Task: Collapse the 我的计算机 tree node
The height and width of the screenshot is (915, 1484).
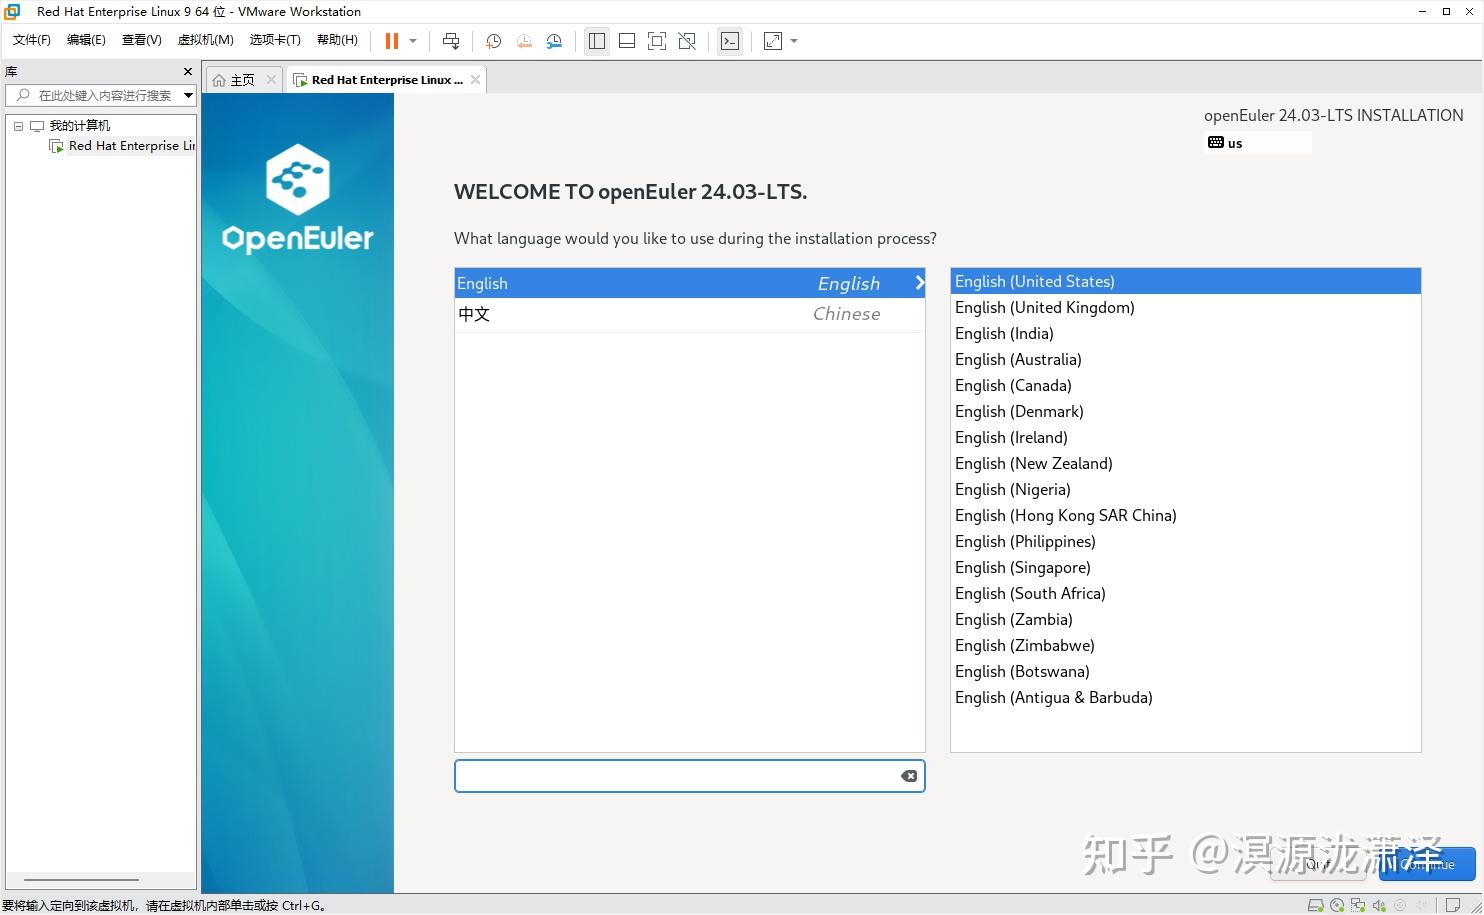Action: coord(17,125)
